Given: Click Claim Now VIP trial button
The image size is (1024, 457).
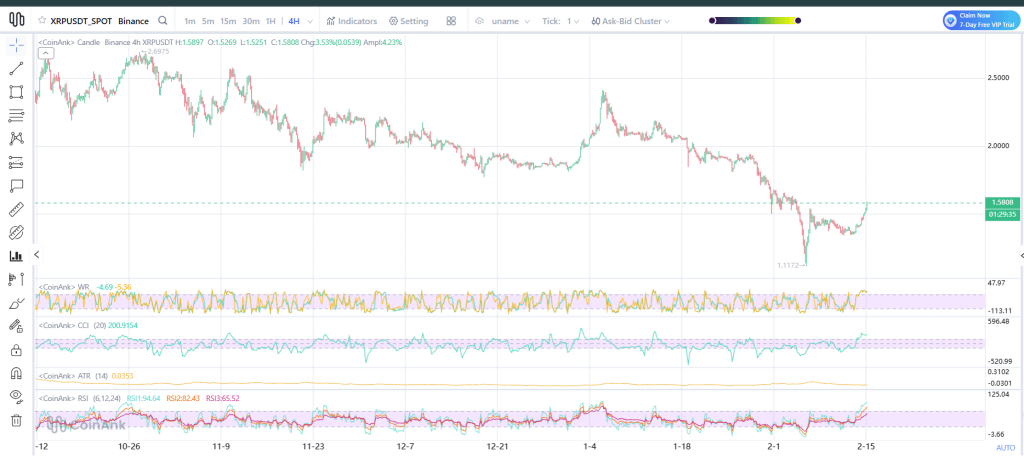Looking at the screenshot, I should 979,20.
